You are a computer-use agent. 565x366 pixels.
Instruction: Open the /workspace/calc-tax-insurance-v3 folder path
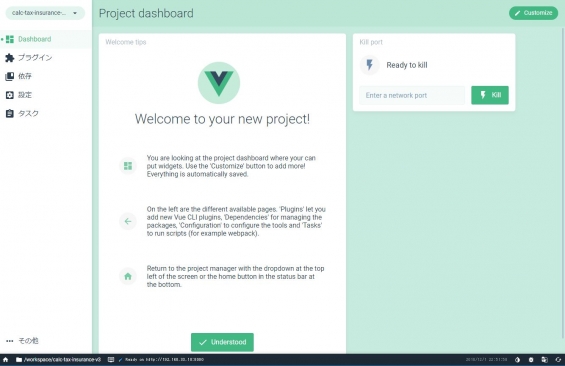[x=58, y=360]
